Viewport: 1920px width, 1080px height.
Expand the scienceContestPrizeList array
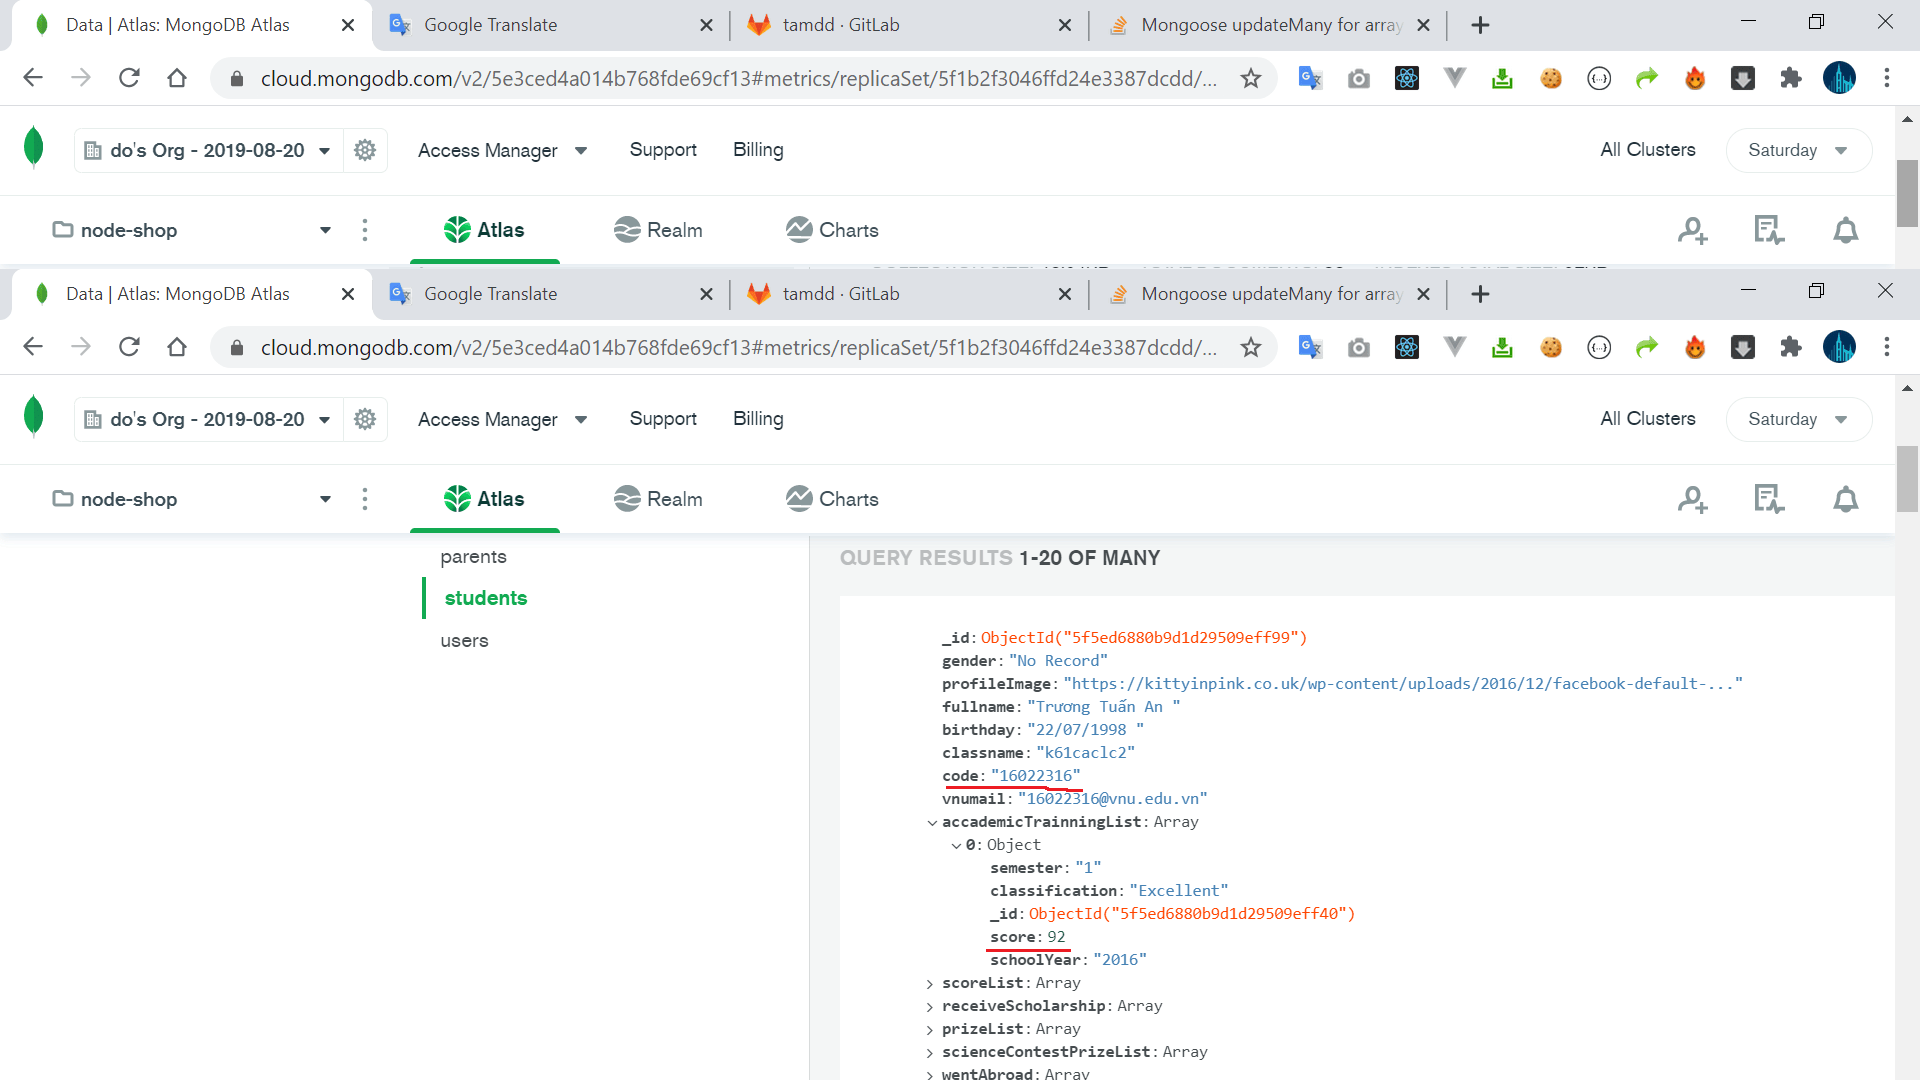[x=931, y=1052]
